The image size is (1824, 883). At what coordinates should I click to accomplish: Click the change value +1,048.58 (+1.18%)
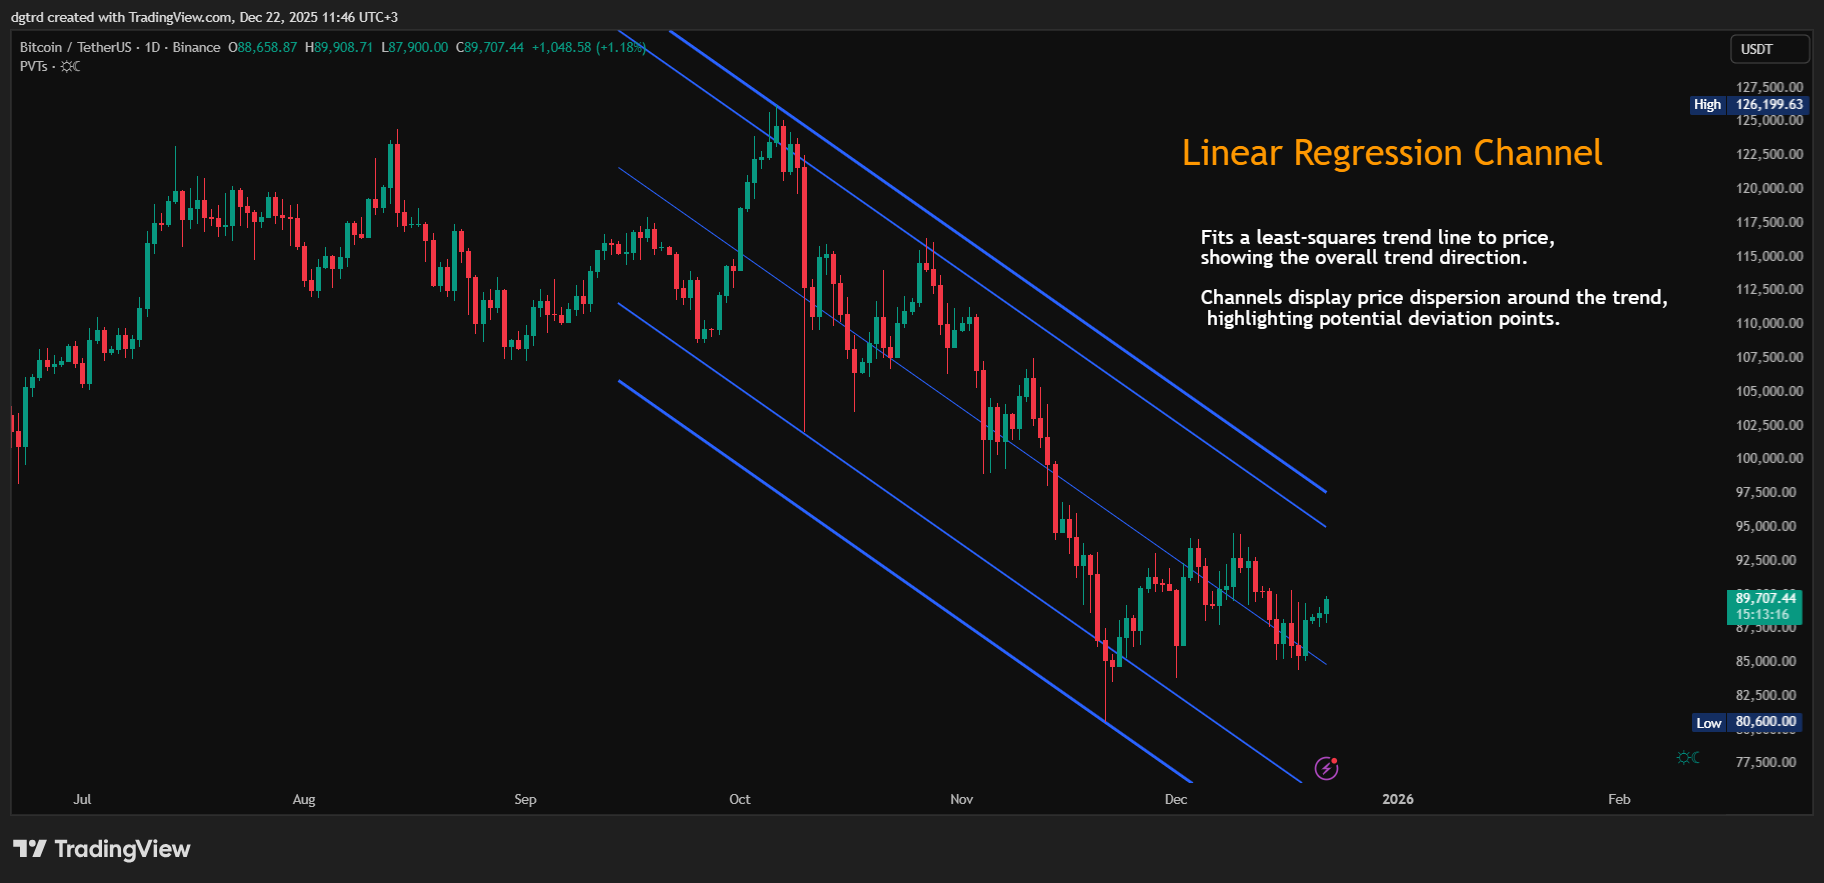pyautogui.click(x=589, y=47)
